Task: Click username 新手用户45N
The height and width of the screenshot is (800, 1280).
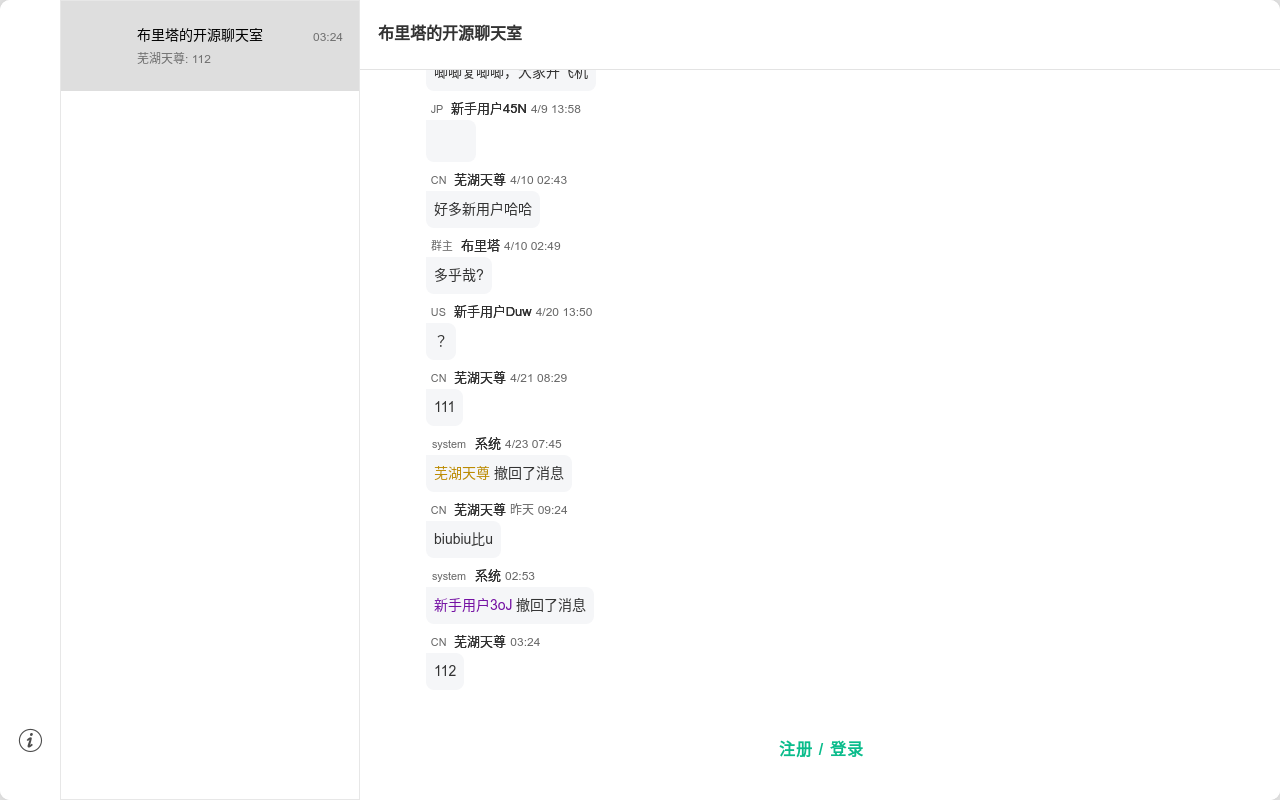Action: coord(488,109)
